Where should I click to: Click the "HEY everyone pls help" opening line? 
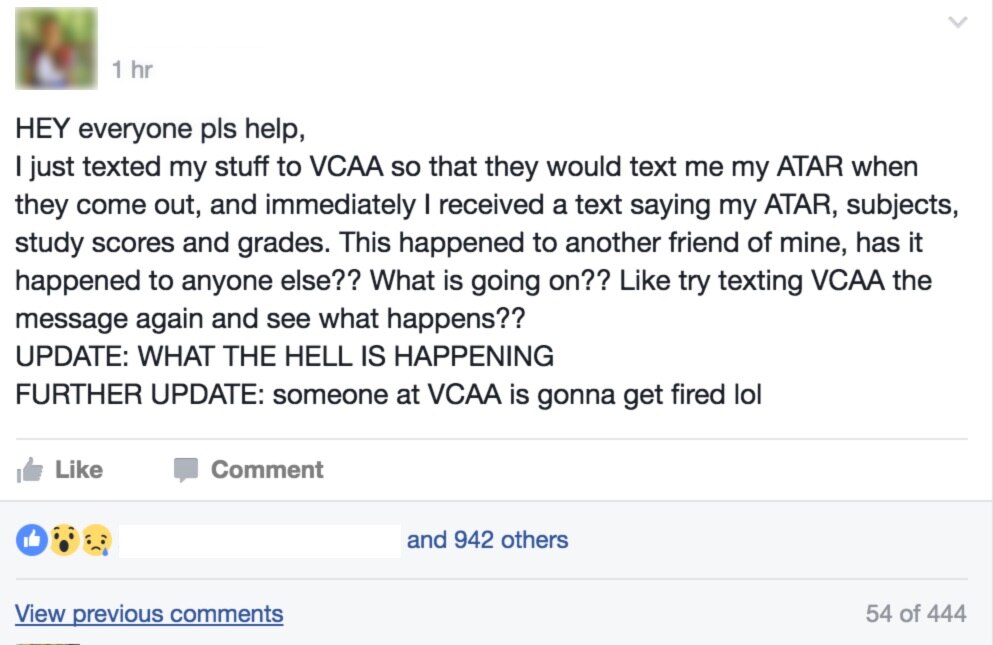(x=158, y=129)
